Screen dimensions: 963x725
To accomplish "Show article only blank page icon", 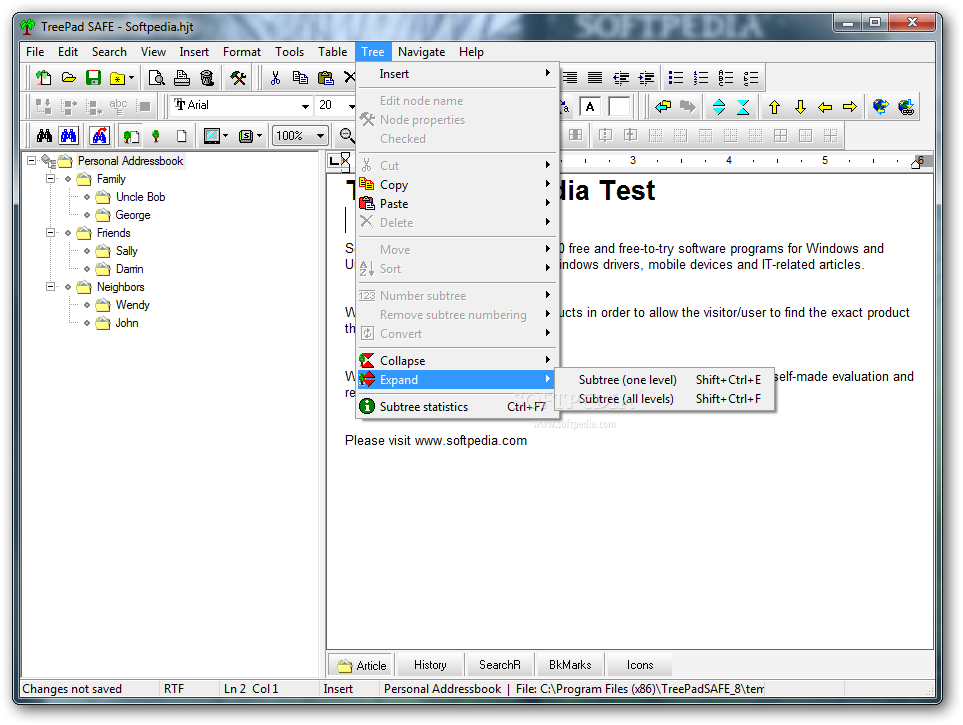I will [181, 136].
